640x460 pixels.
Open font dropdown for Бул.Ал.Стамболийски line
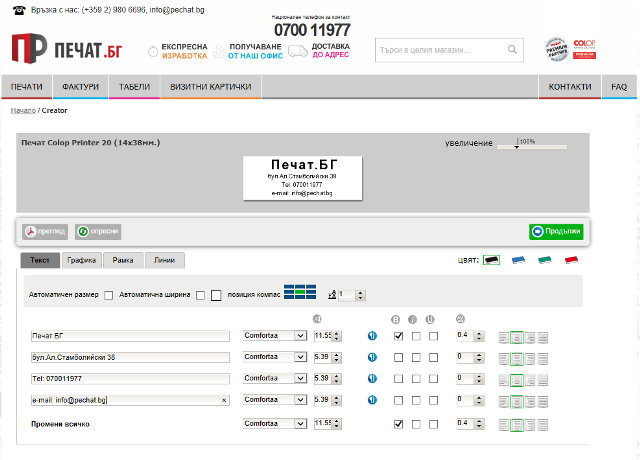[x=275, y=357]
